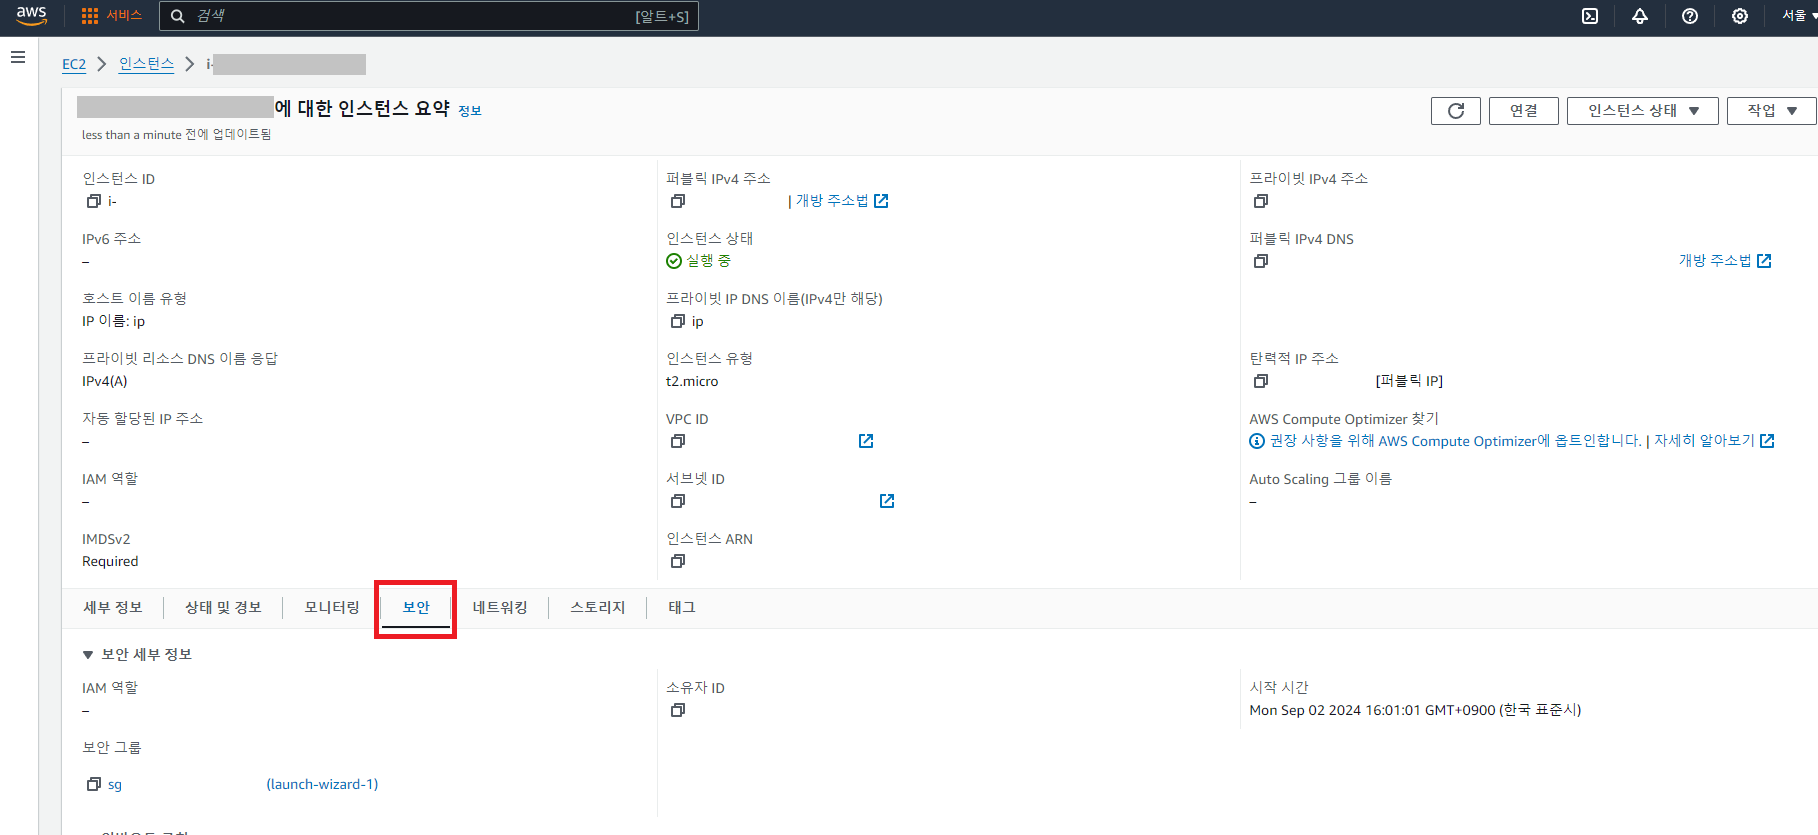The image size is (1818, 835).
Task: Switch to the 태그 tab
Action: coord(682,607)
